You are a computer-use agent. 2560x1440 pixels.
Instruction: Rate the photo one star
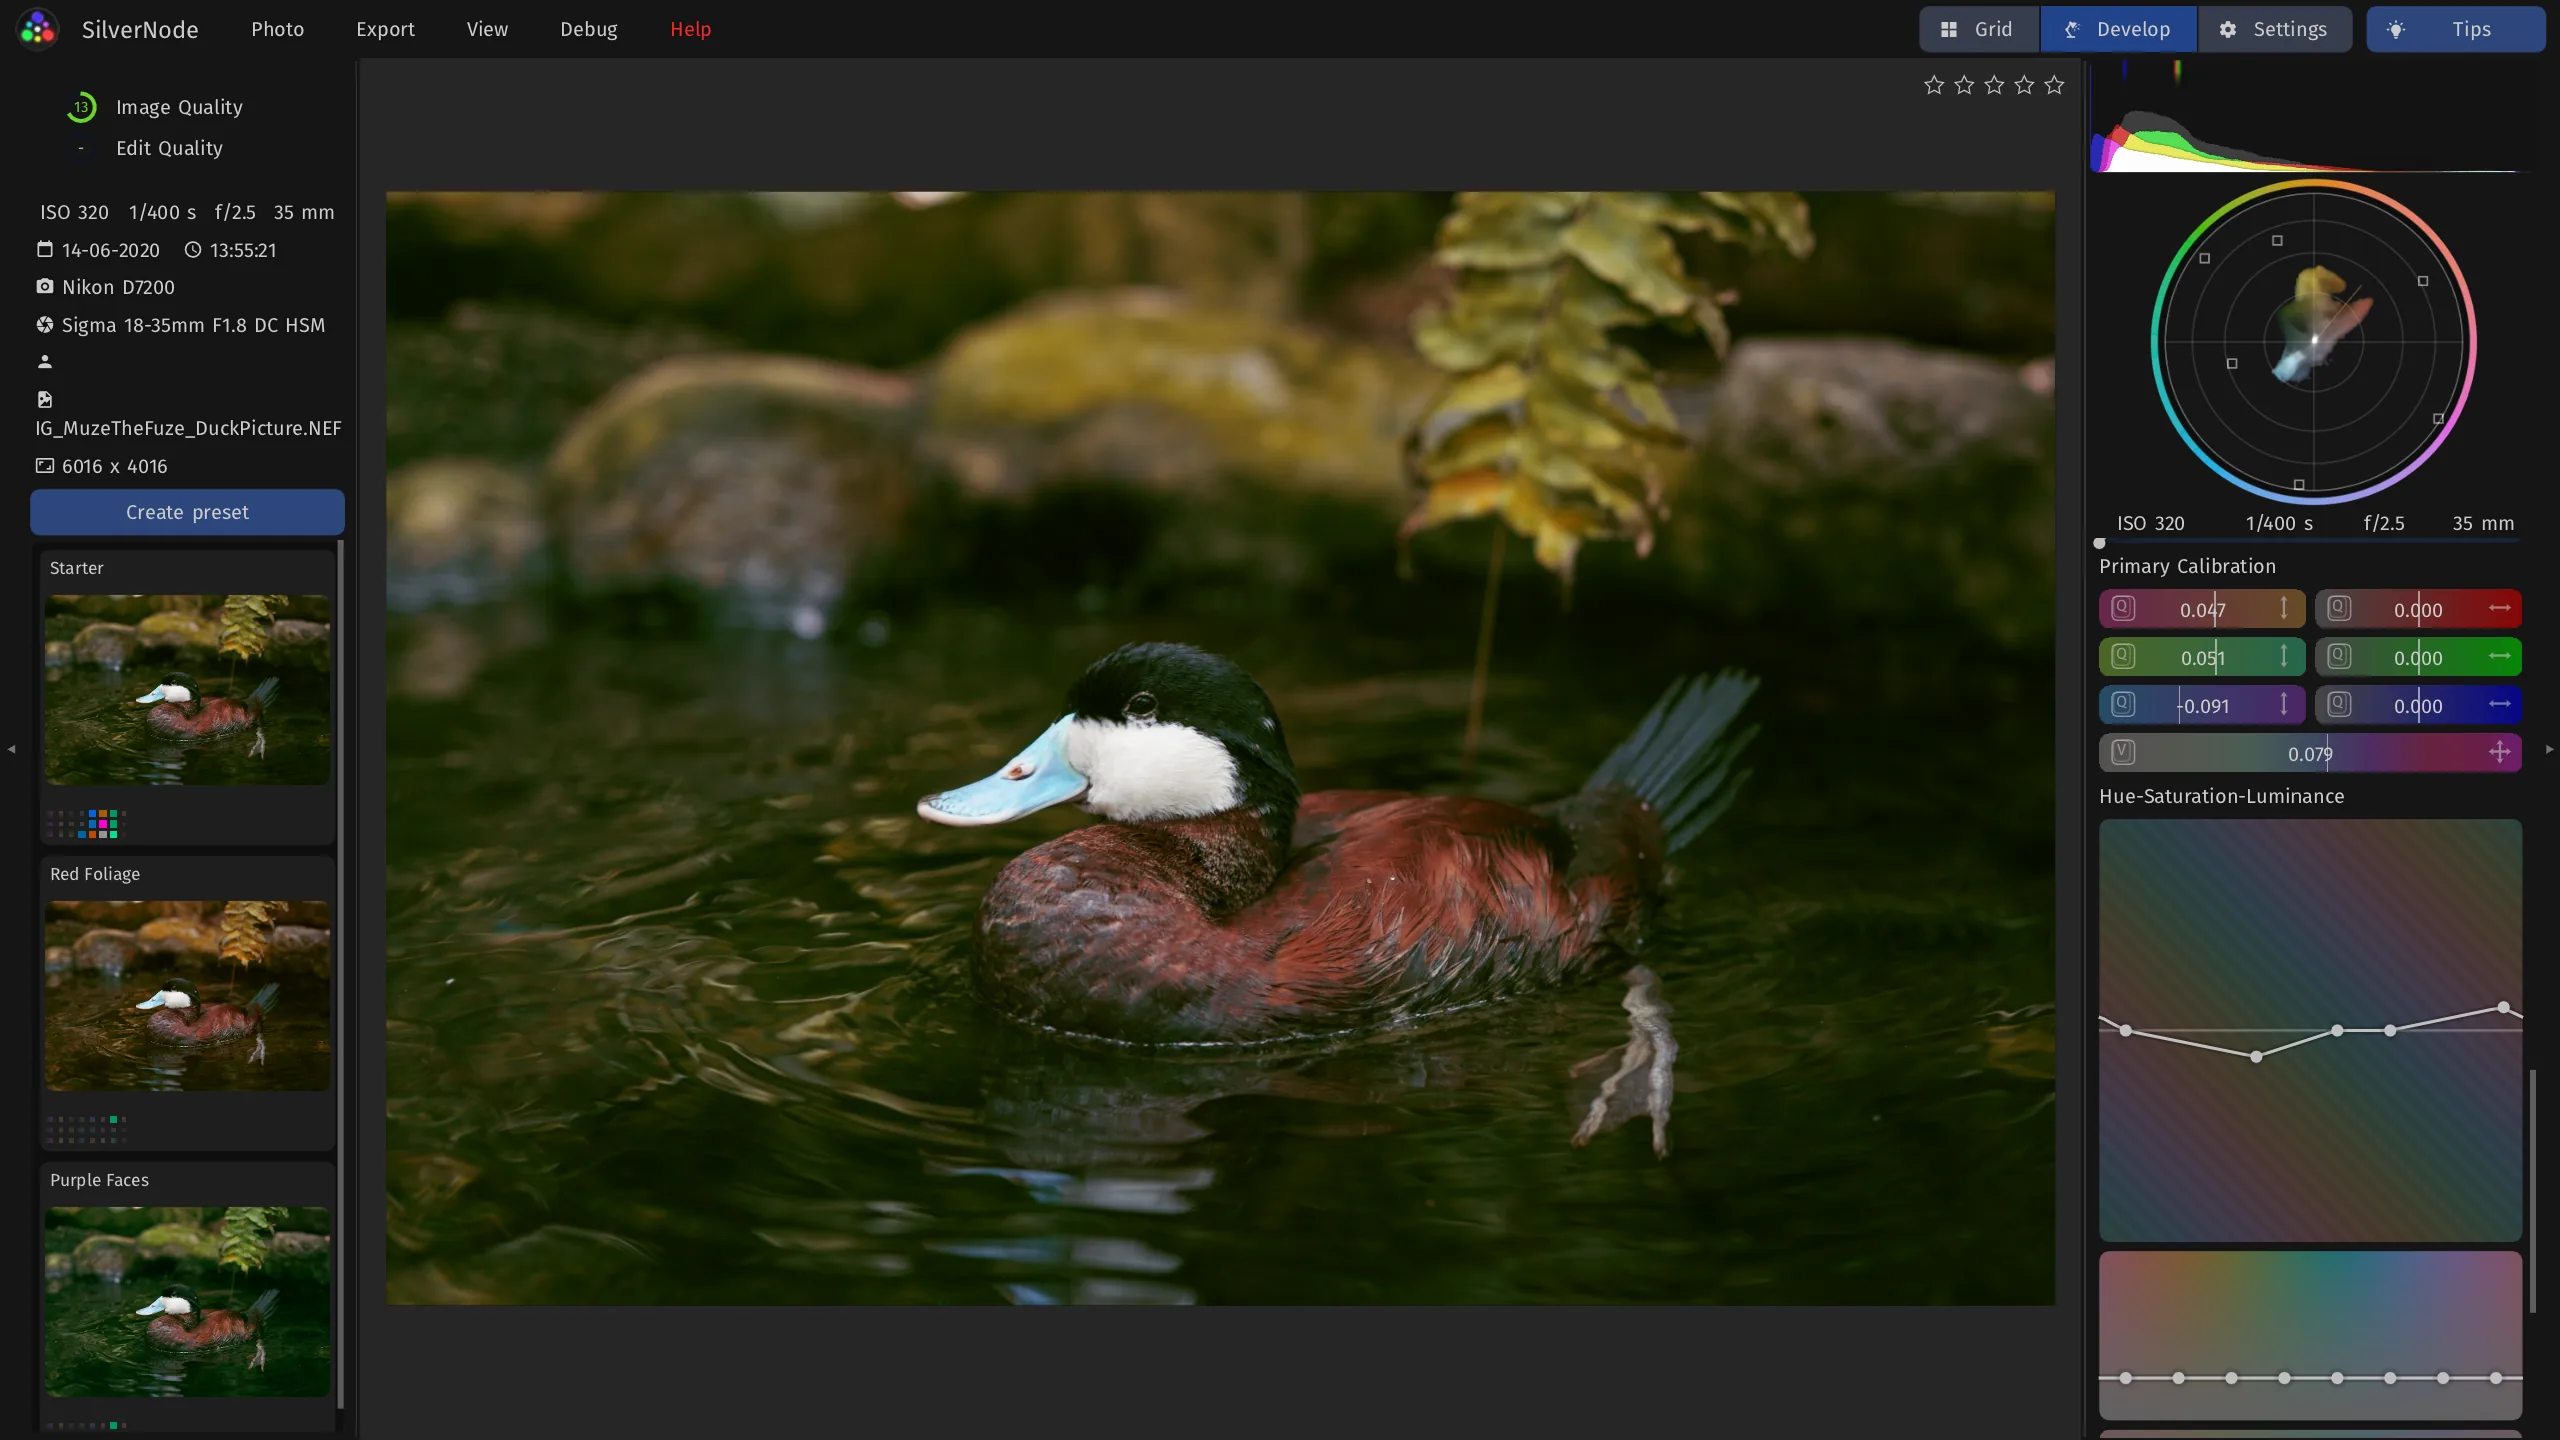coord(1934,85)
